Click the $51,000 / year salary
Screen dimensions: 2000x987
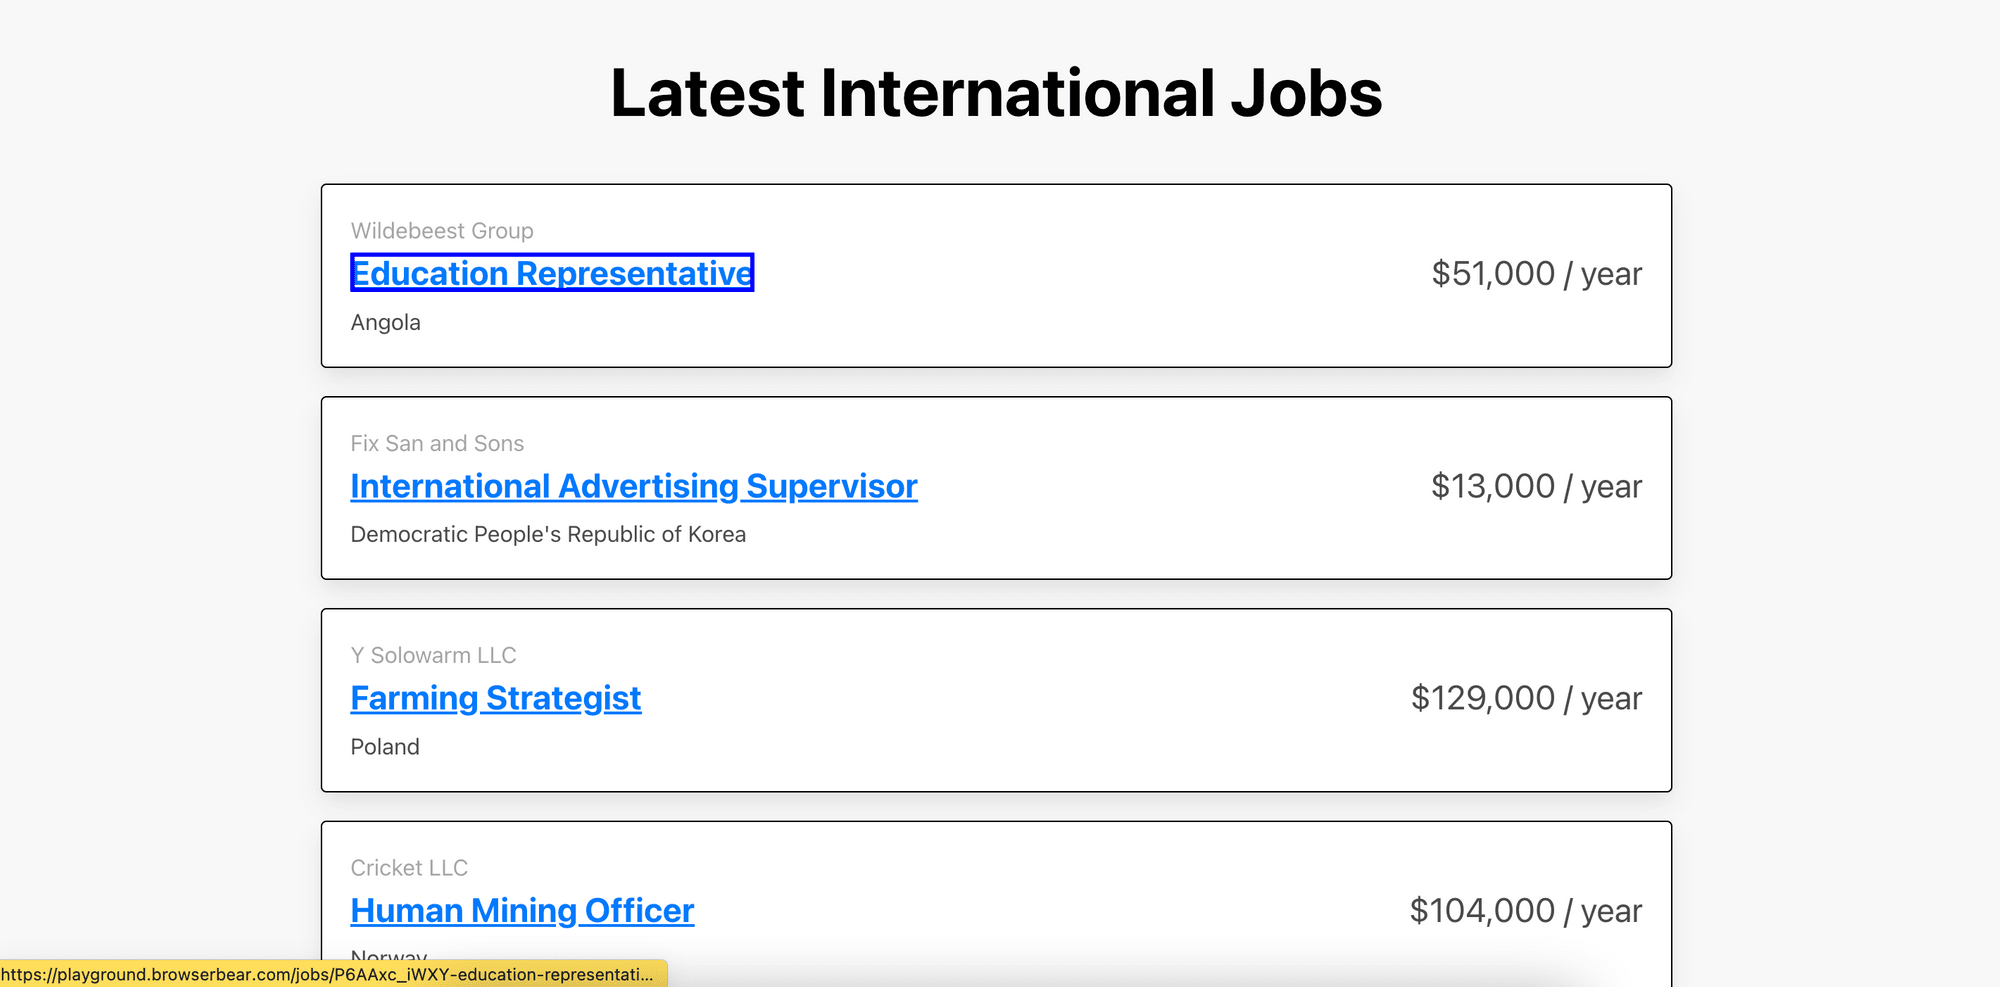pyautogui.click(x=1536, y=274)
